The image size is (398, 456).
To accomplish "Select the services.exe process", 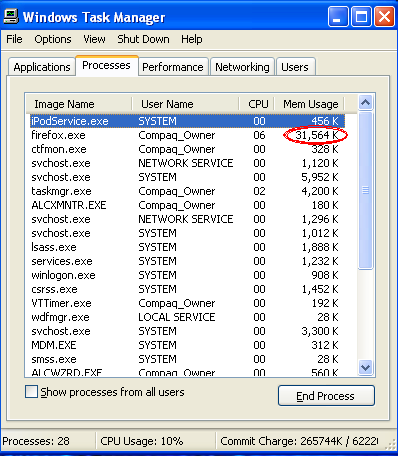I will coord(187,261).
